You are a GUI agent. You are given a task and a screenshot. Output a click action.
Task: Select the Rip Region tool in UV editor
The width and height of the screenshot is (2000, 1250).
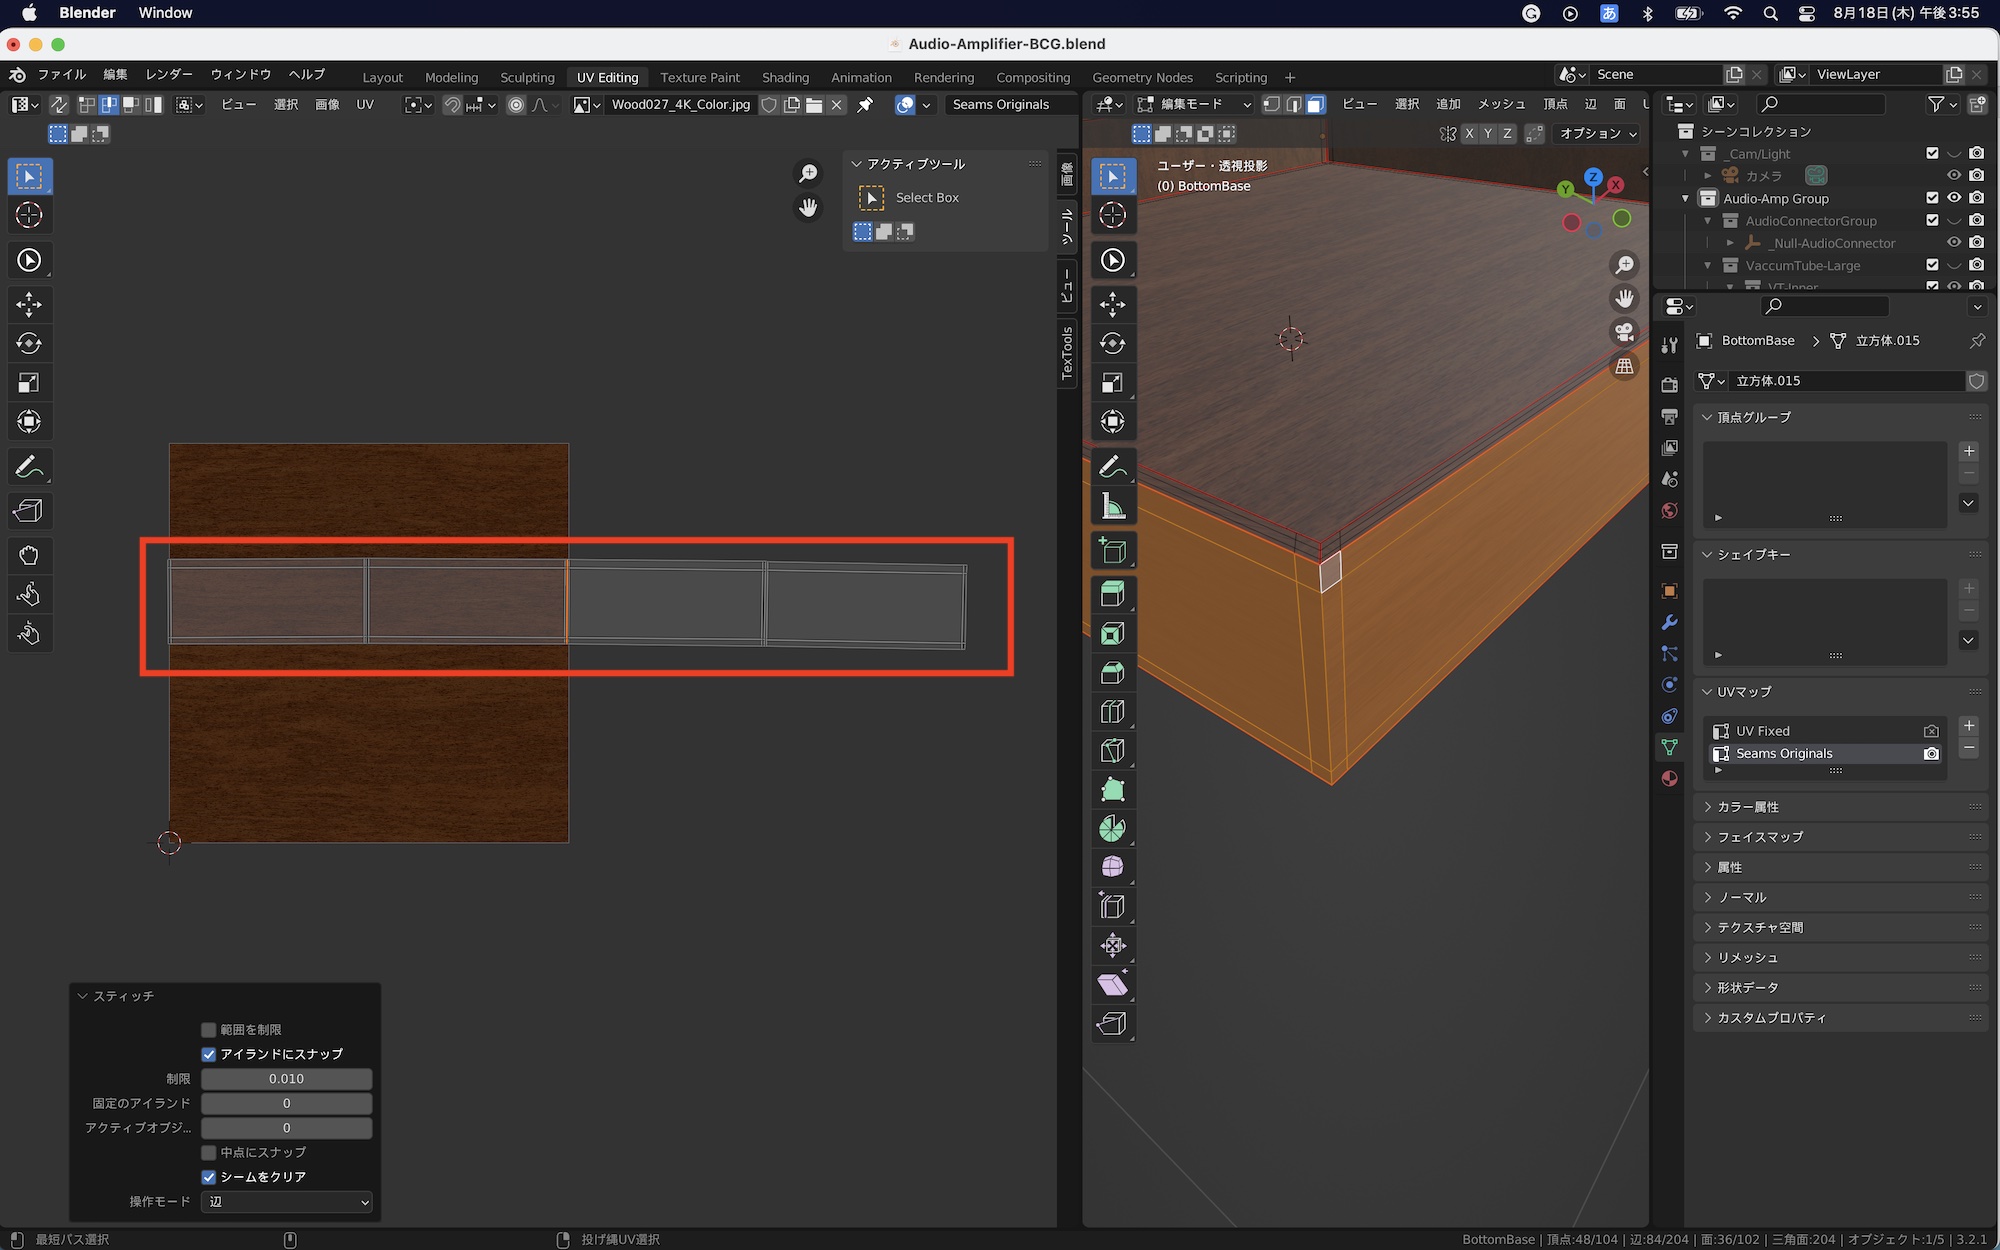(x=28, y=511)
